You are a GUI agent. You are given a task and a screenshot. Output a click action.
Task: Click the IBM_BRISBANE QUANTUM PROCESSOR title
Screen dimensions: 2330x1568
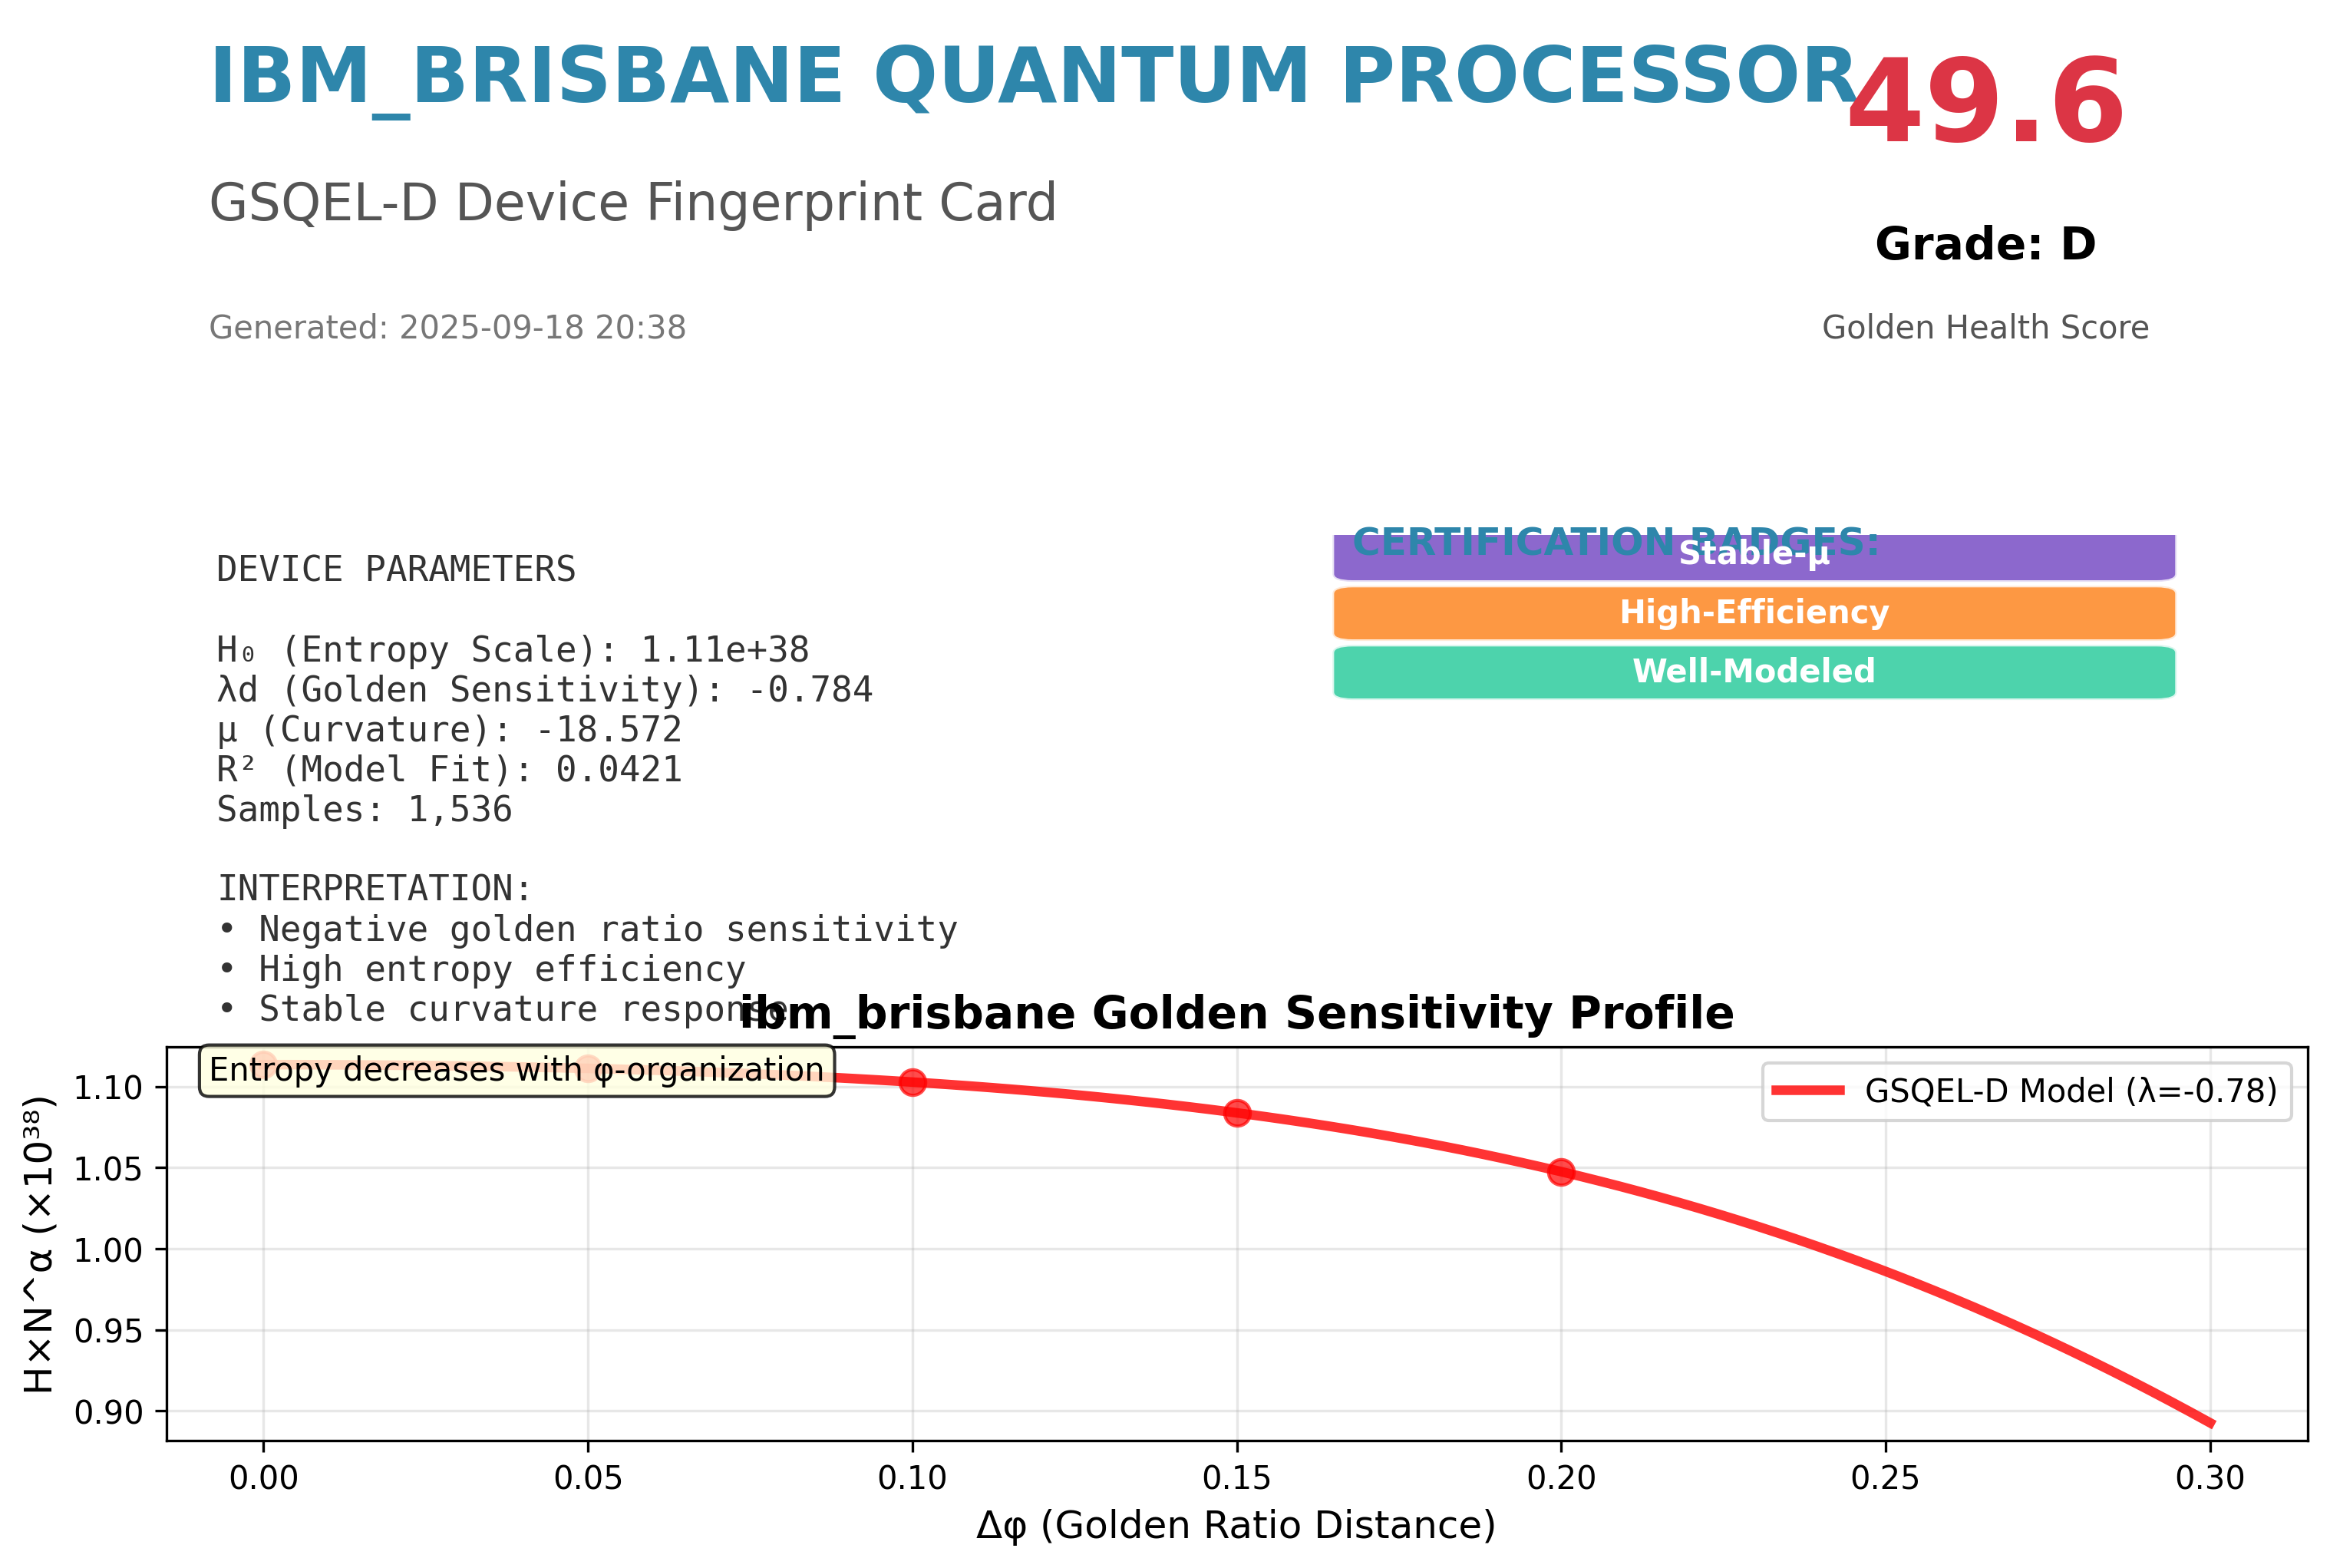(1034, 80)
